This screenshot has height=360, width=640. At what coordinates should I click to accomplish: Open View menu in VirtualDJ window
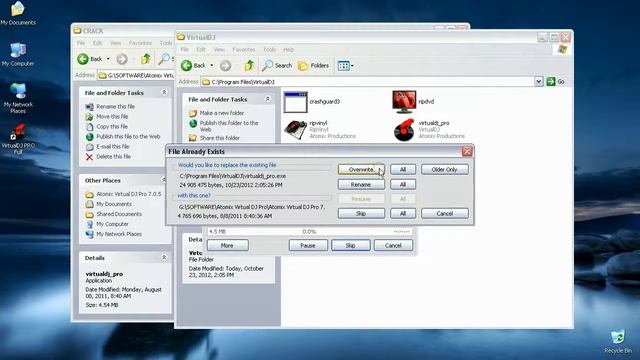point(219,49)
